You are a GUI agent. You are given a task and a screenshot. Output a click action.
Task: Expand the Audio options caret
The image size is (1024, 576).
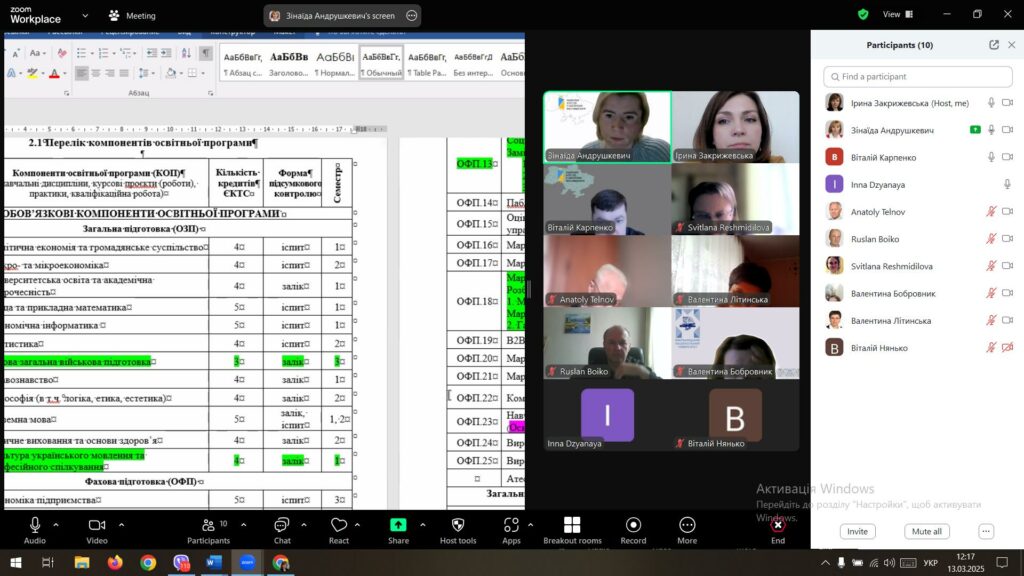pos(56,524)
